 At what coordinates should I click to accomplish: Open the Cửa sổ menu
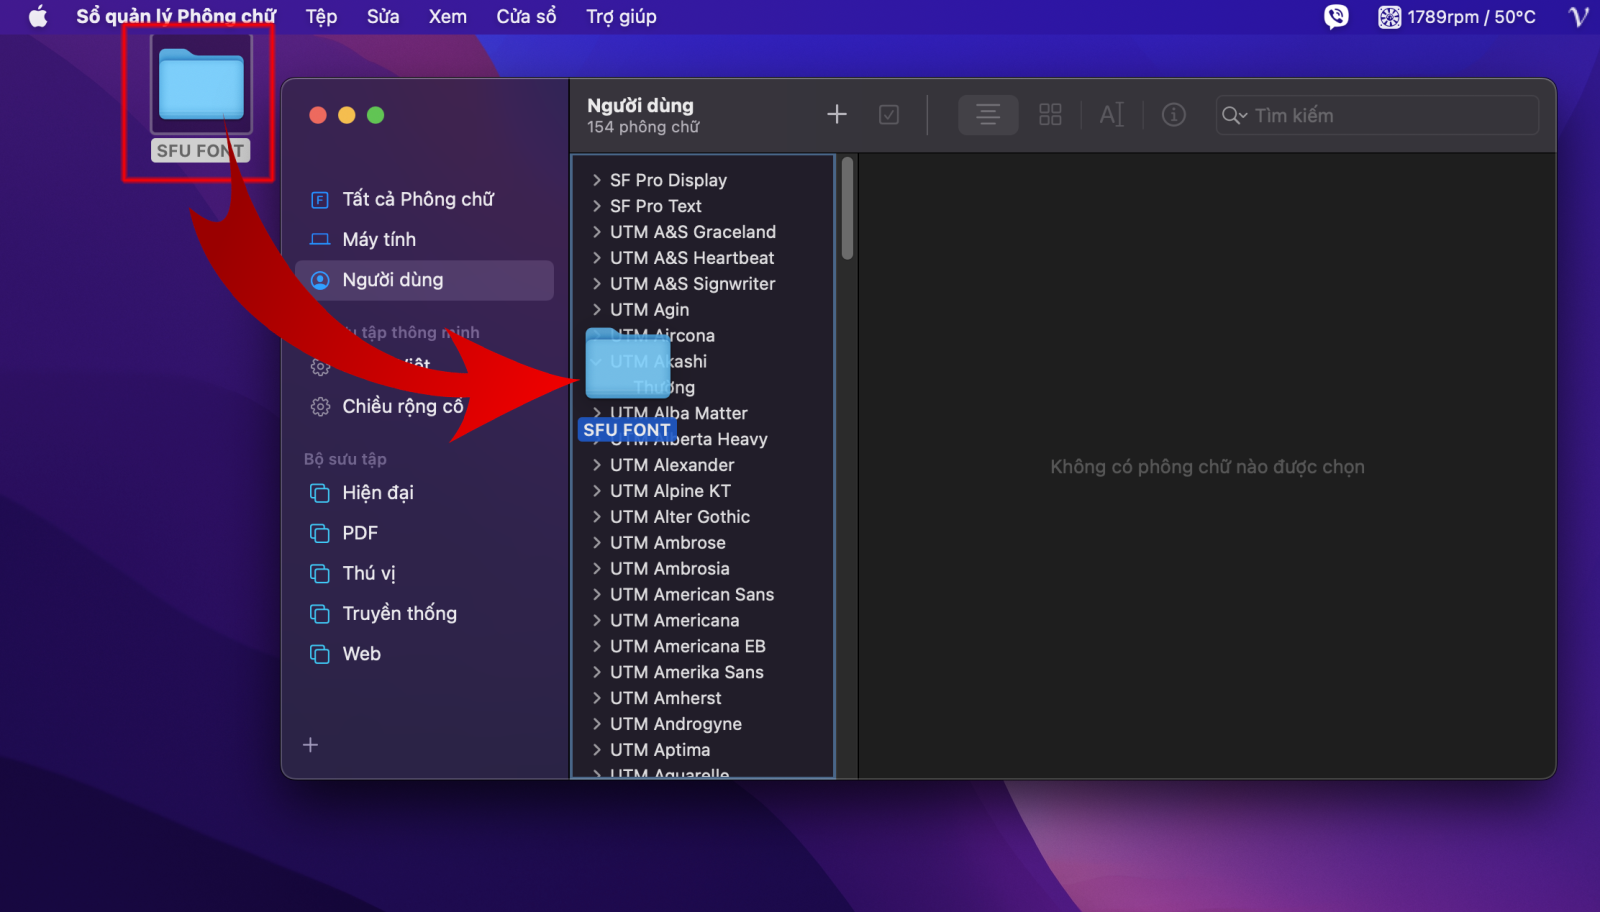pyautogui.click(x=526, y=16)
